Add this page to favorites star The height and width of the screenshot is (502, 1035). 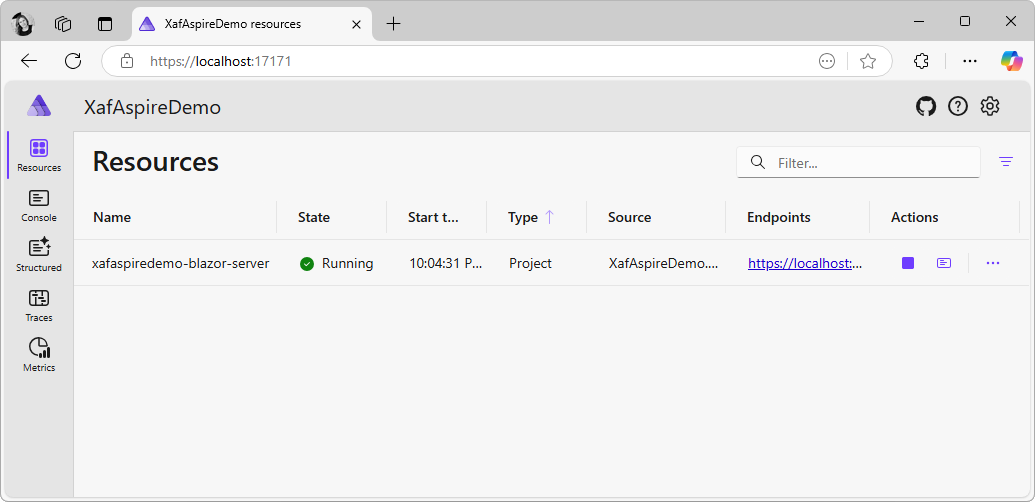[868, 61]
